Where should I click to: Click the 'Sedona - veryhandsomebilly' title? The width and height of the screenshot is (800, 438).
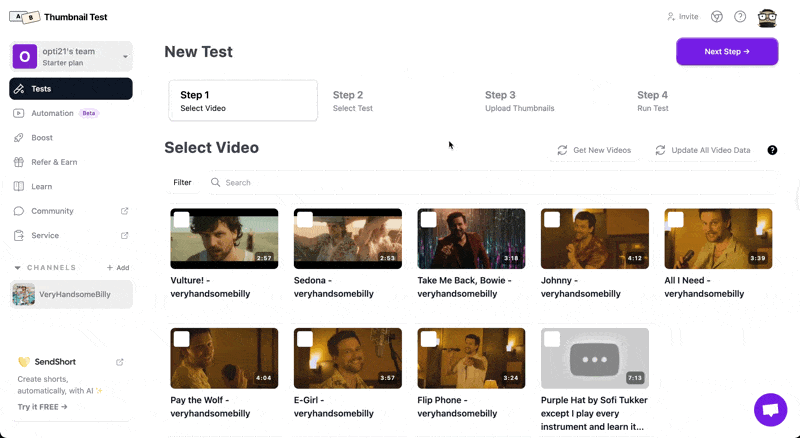click(334, 287)
